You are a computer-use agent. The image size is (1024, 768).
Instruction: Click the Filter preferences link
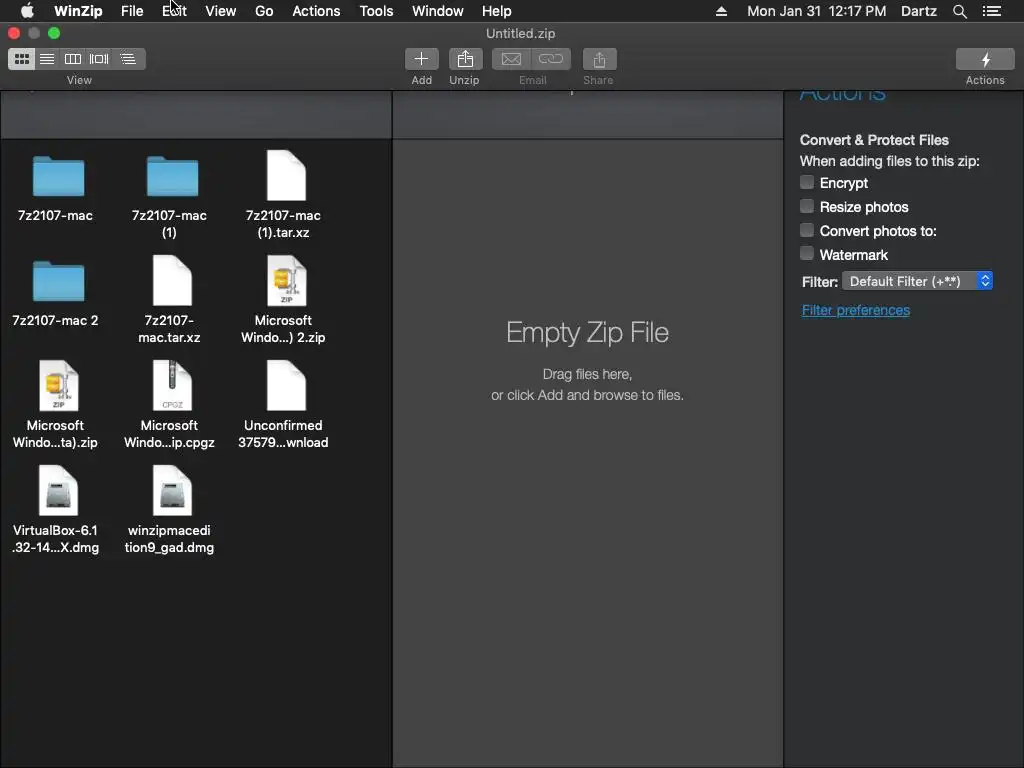coord(856,310)
